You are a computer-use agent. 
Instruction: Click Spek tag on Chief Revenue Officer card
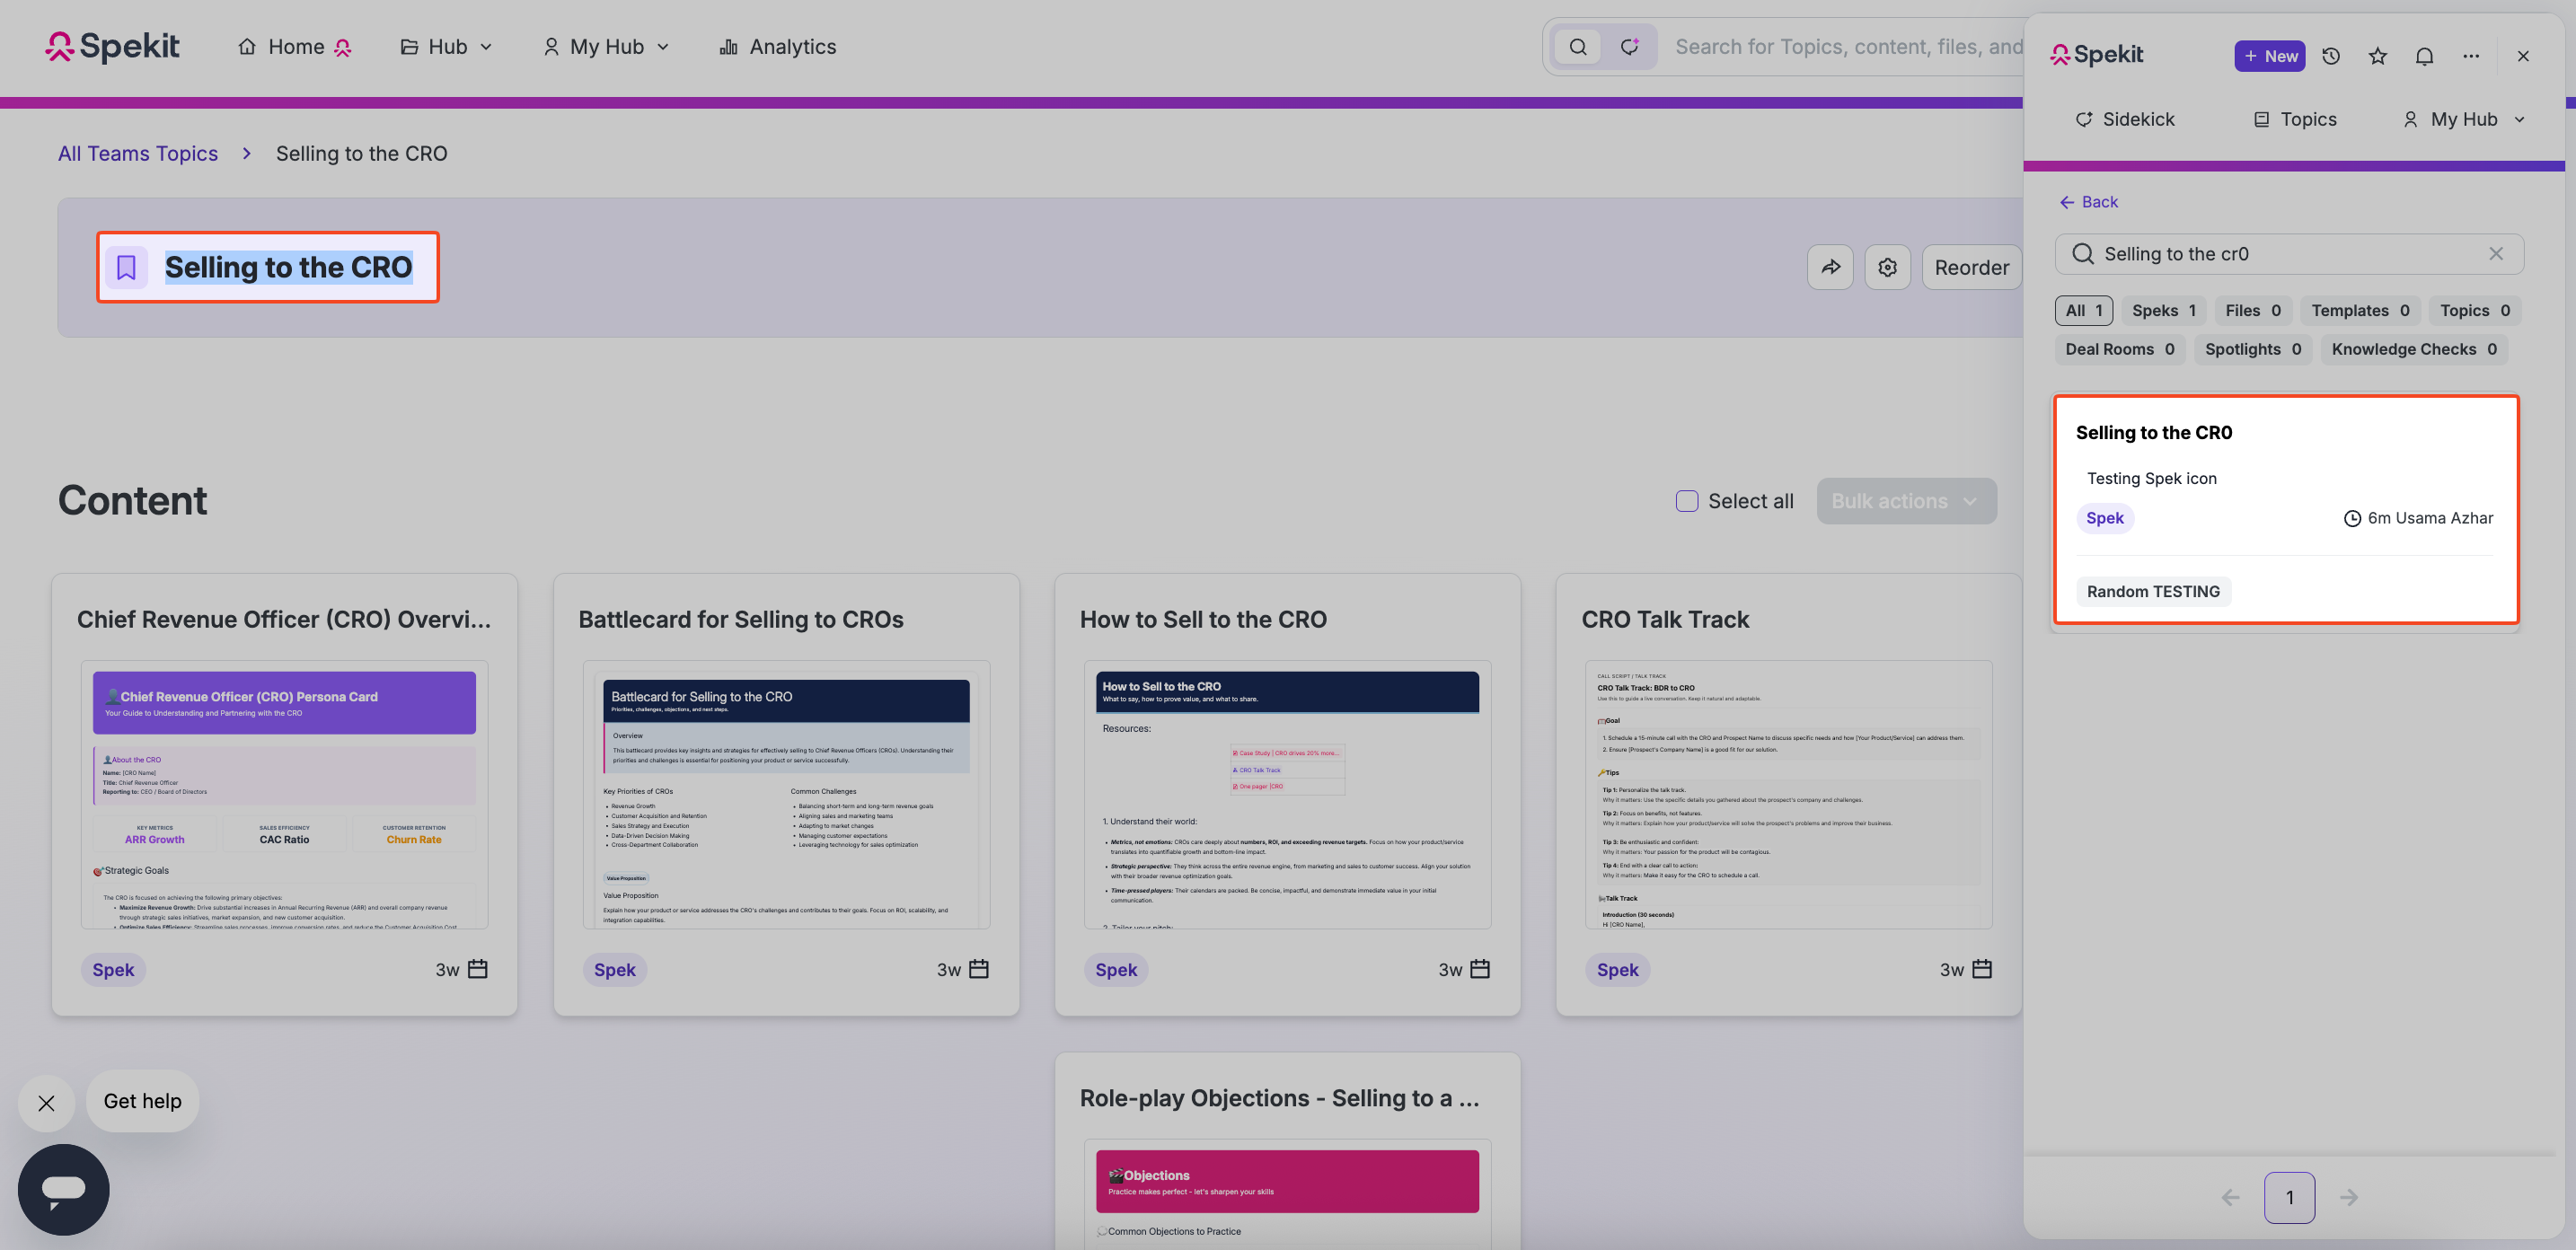pos(113,970)
